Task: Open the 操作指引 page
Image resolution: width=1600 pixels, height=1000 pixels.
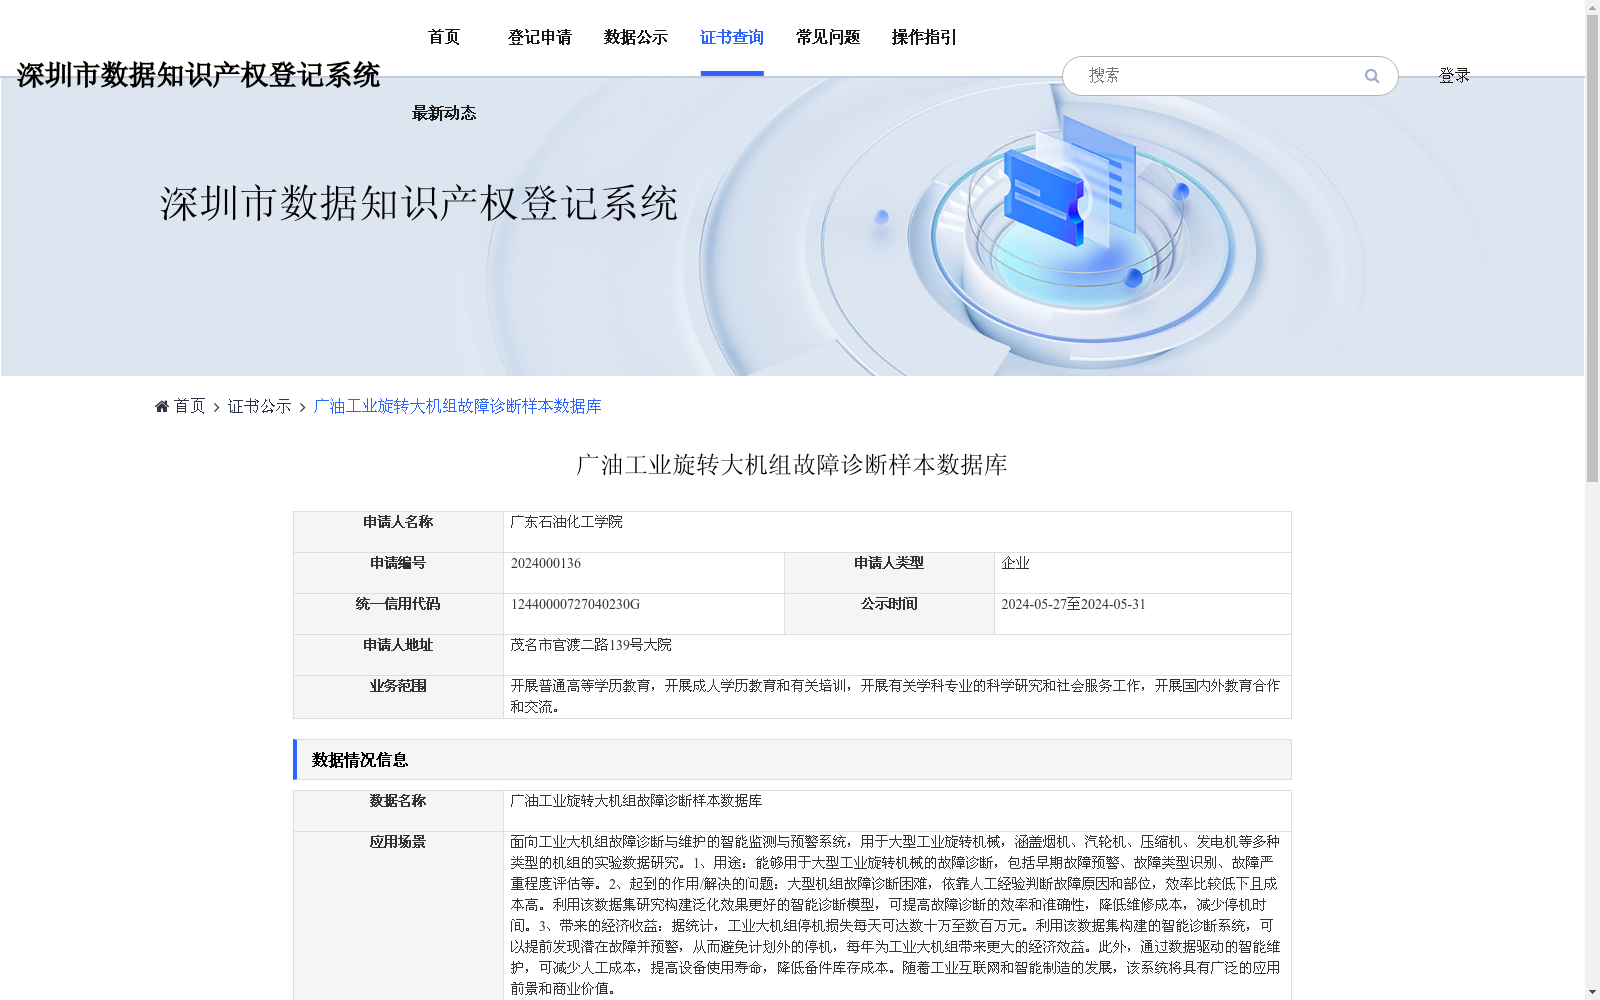Action: (x=923, y=37)
